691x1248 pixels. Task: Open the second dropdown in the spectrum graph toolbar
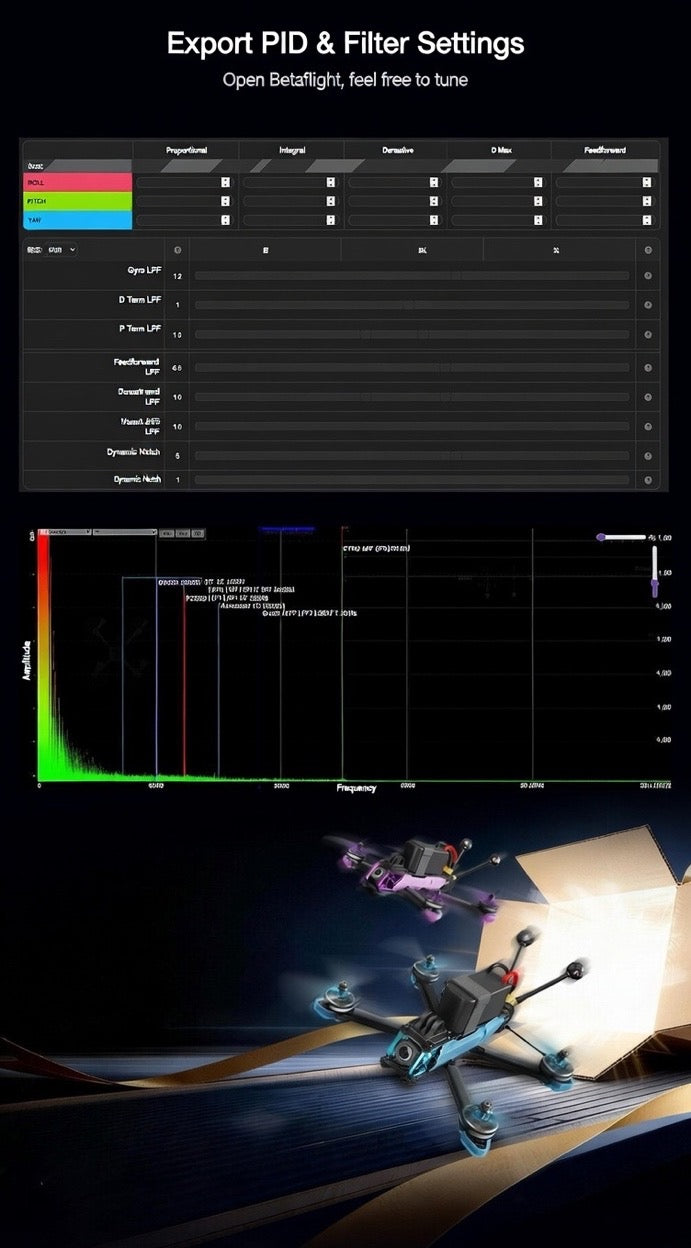pyautogui.click(x=124, y=533)
